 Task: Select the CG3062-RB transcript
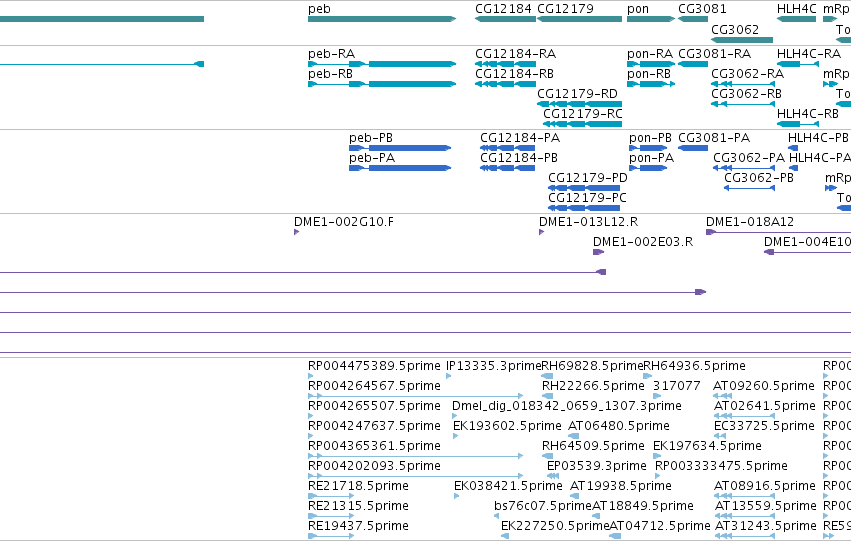coord(746,94)
